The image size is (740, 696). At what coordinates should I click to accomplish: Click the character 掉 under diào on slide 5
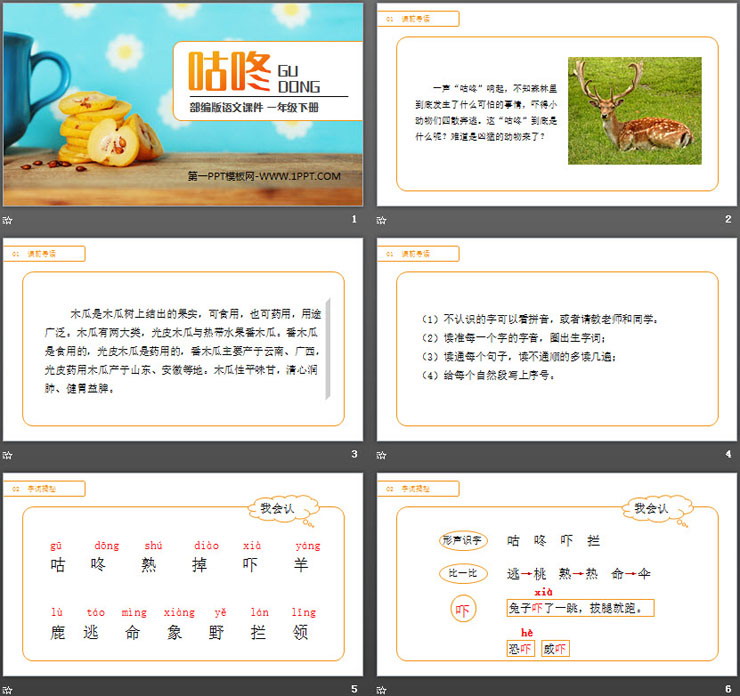[x=199, y=564]
